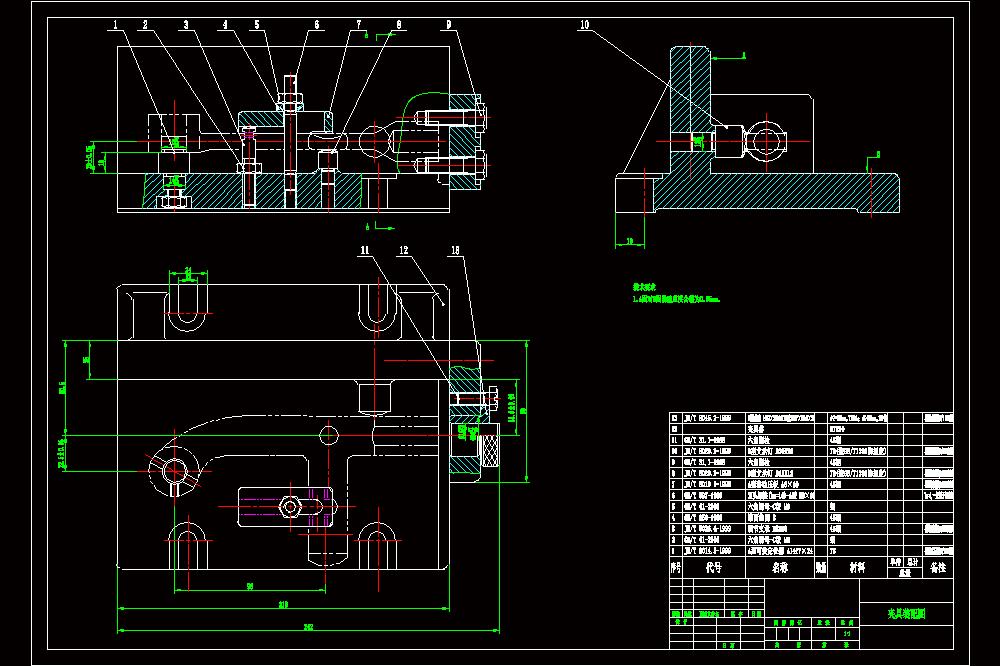Click the 95 horizontal dimension text
Screen dimensions: 1000x666
250,586
